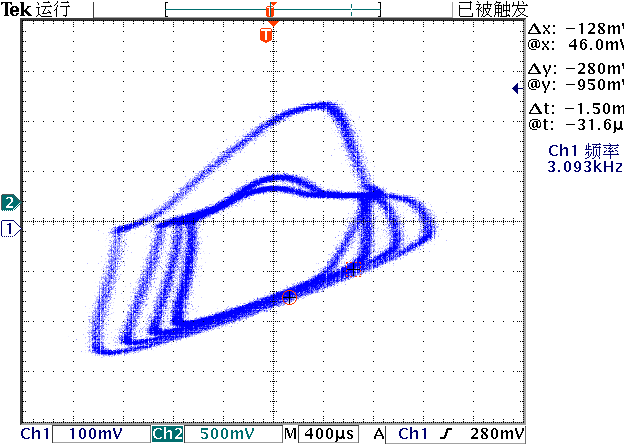
Task: Click the @x: 46.0m readout
Action: (575, 45)
